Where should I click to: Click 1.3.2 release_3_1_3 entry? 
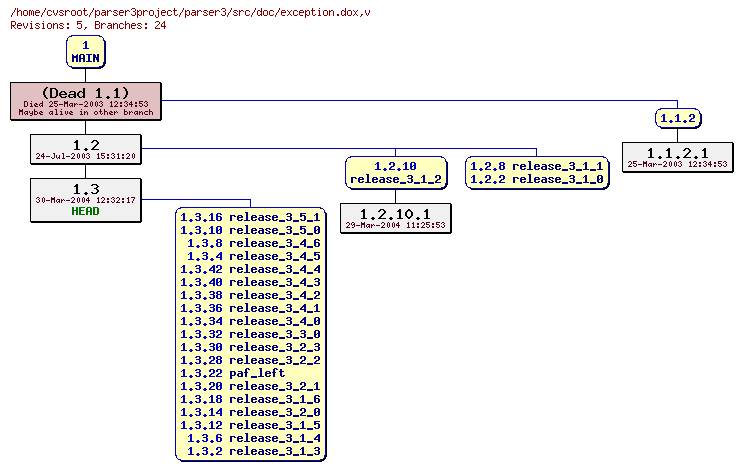(x=254, y=452)
